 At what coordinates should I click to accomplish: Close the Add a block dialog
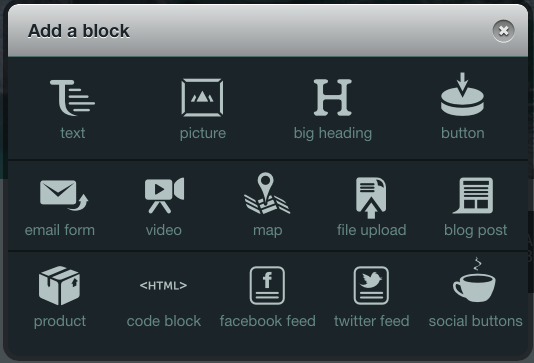point(503,31)
